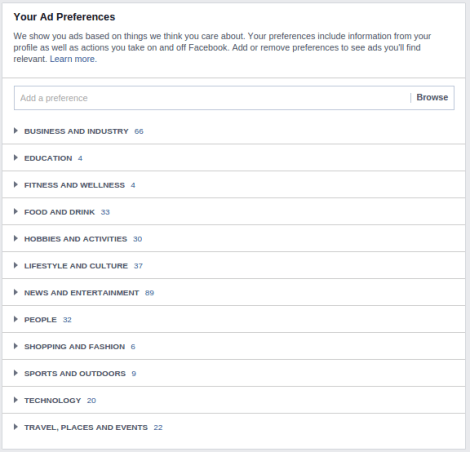Expand News and Entertainment arrow
The image size is (470, 452).
(x=16, y=292)
